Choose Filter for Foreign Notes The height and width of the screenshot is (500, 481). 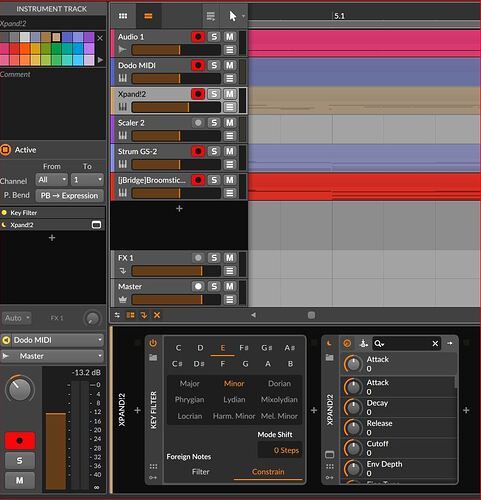point(201,472)
